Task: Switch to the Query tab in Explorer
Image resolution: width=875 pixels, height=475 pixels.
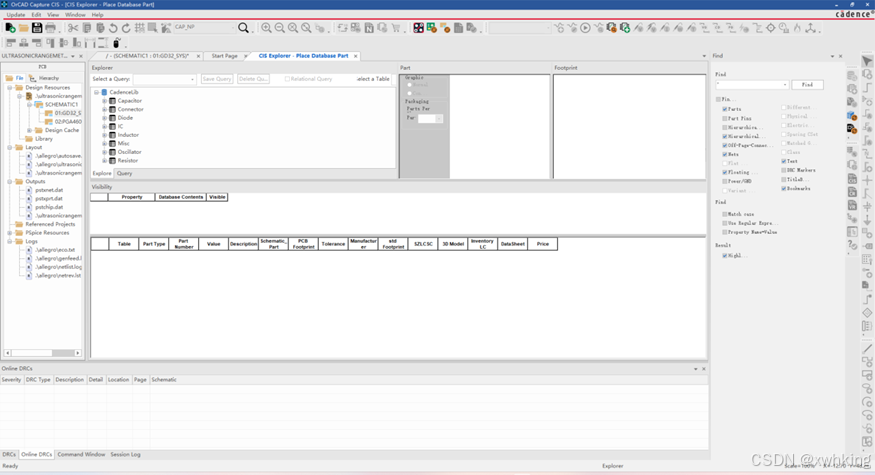Action: pos(124,174)
